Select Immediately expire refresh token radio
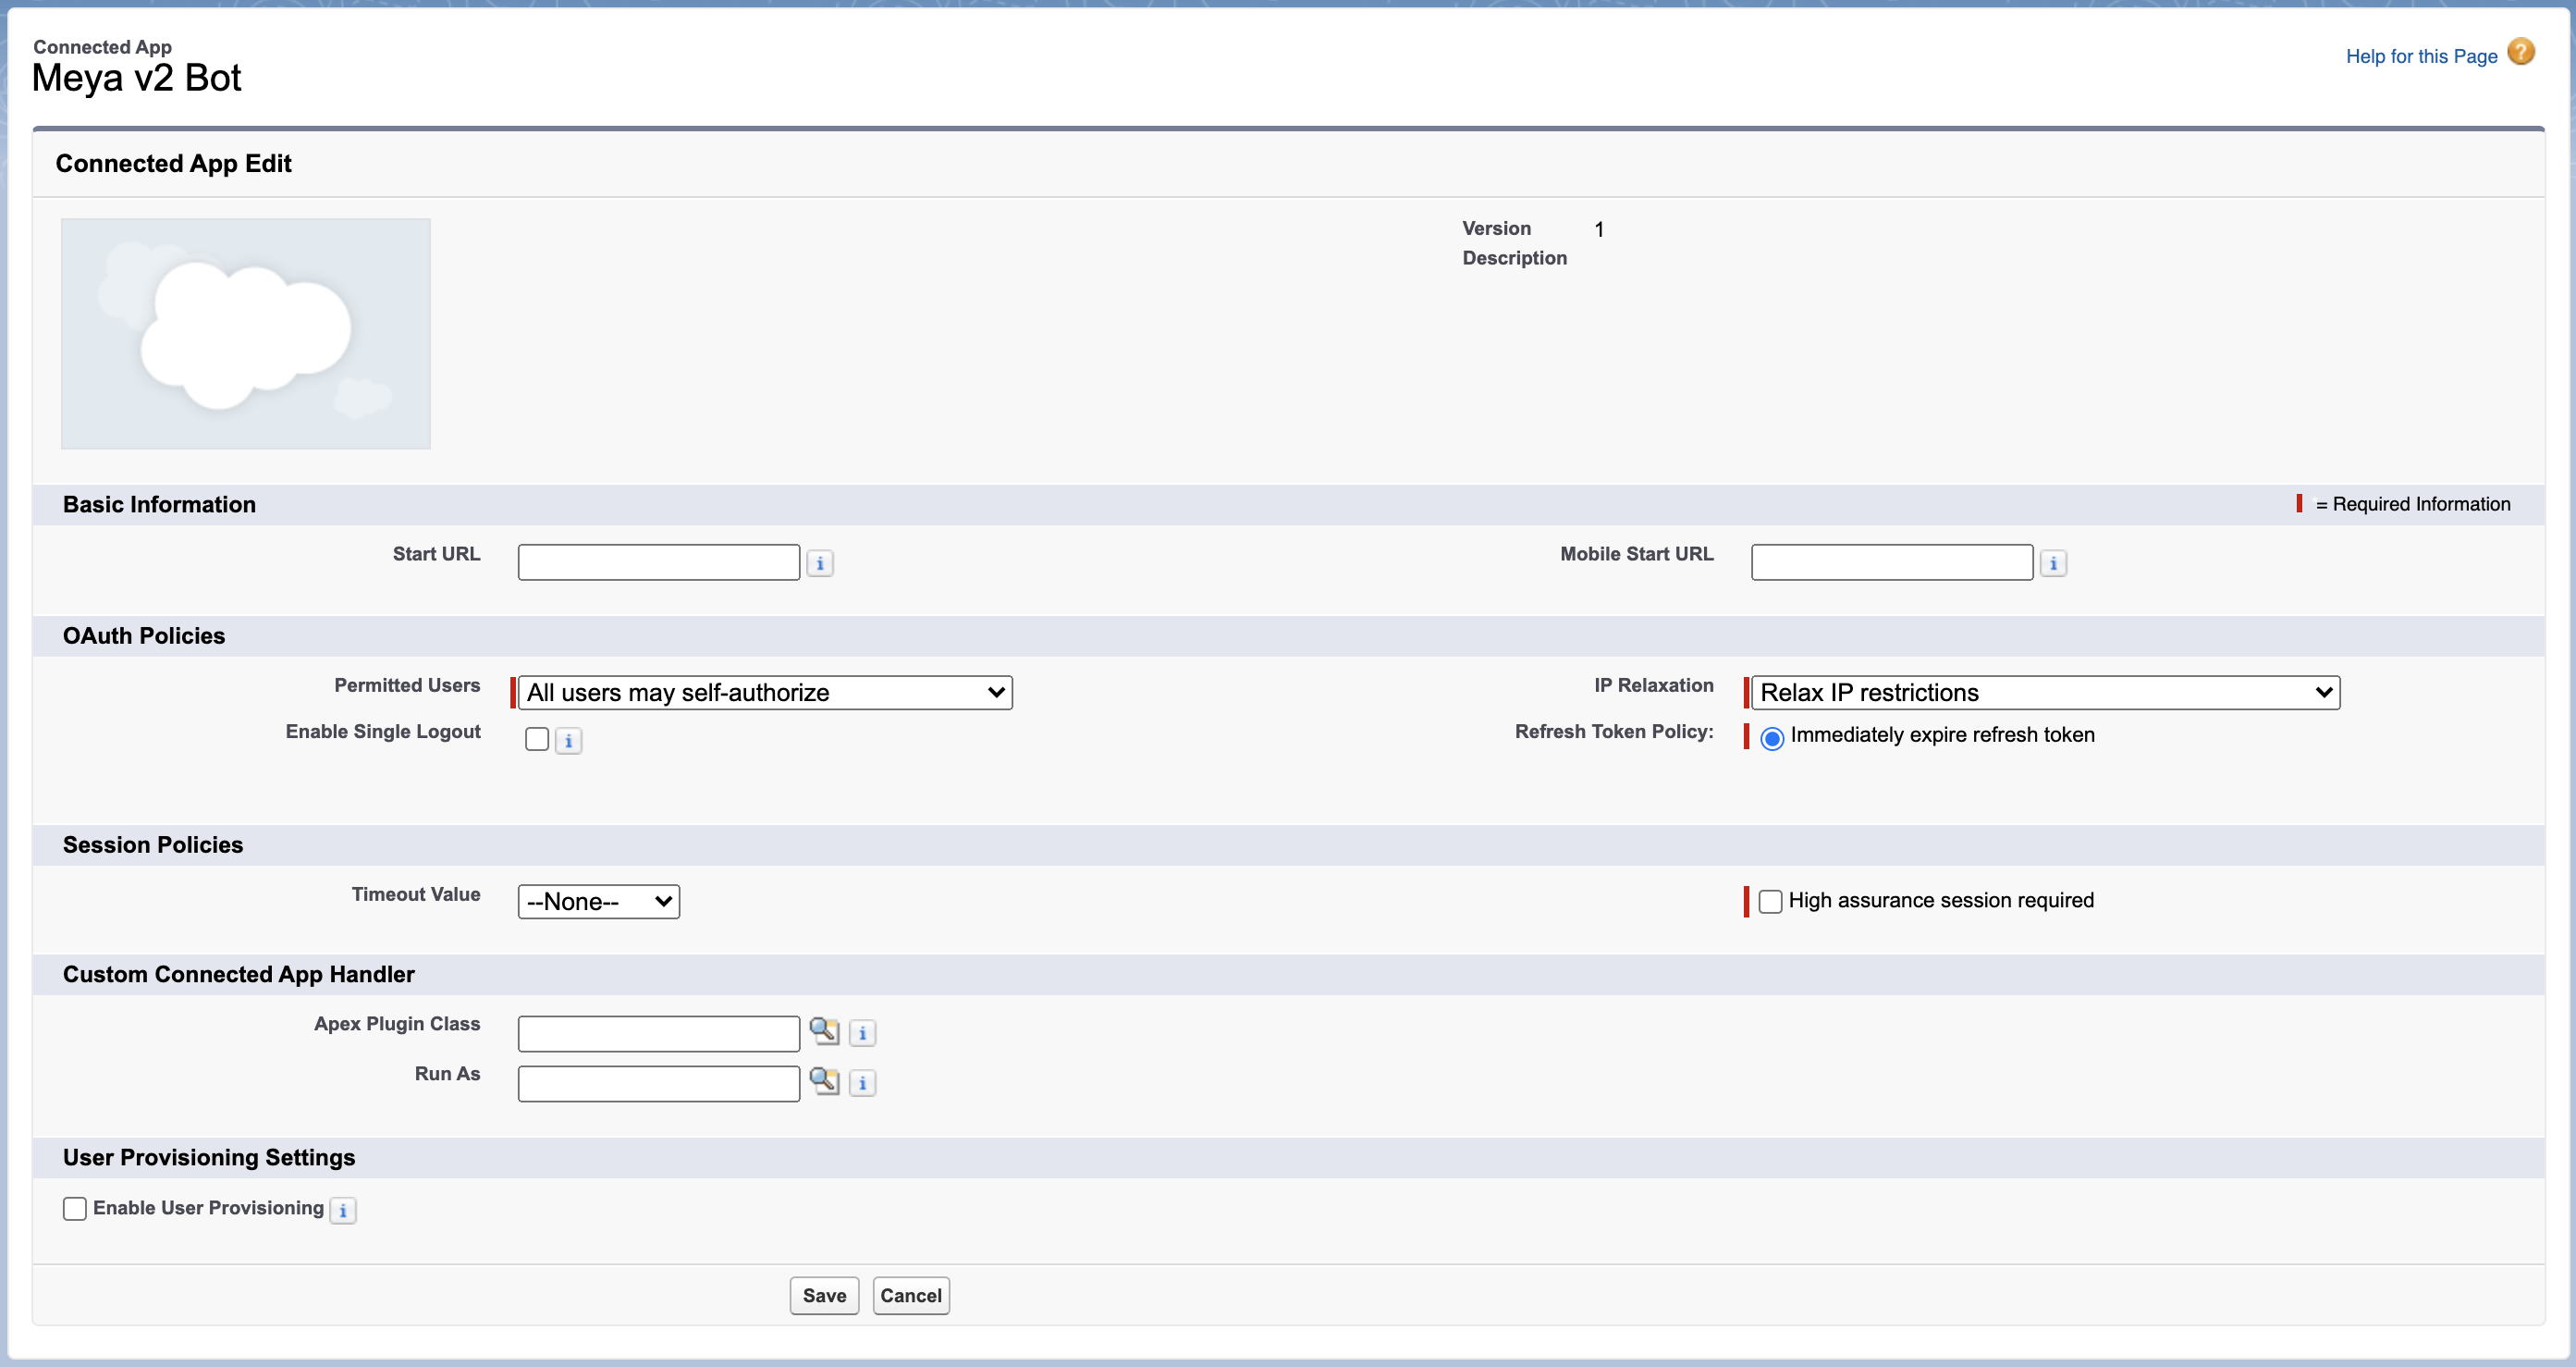Screen dimensions: 2576x1367 pos(1772,739)
